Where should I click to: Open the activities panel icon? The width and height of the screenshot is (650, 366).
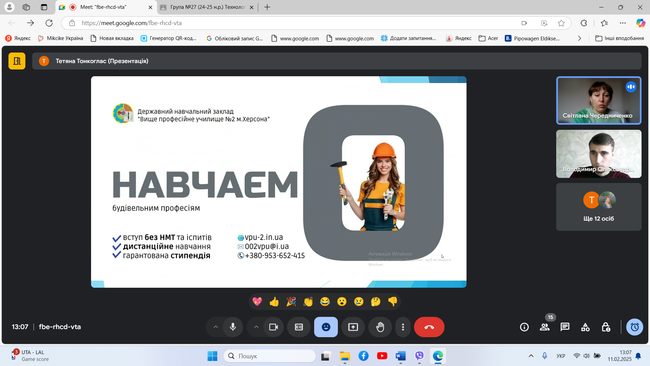585,327
